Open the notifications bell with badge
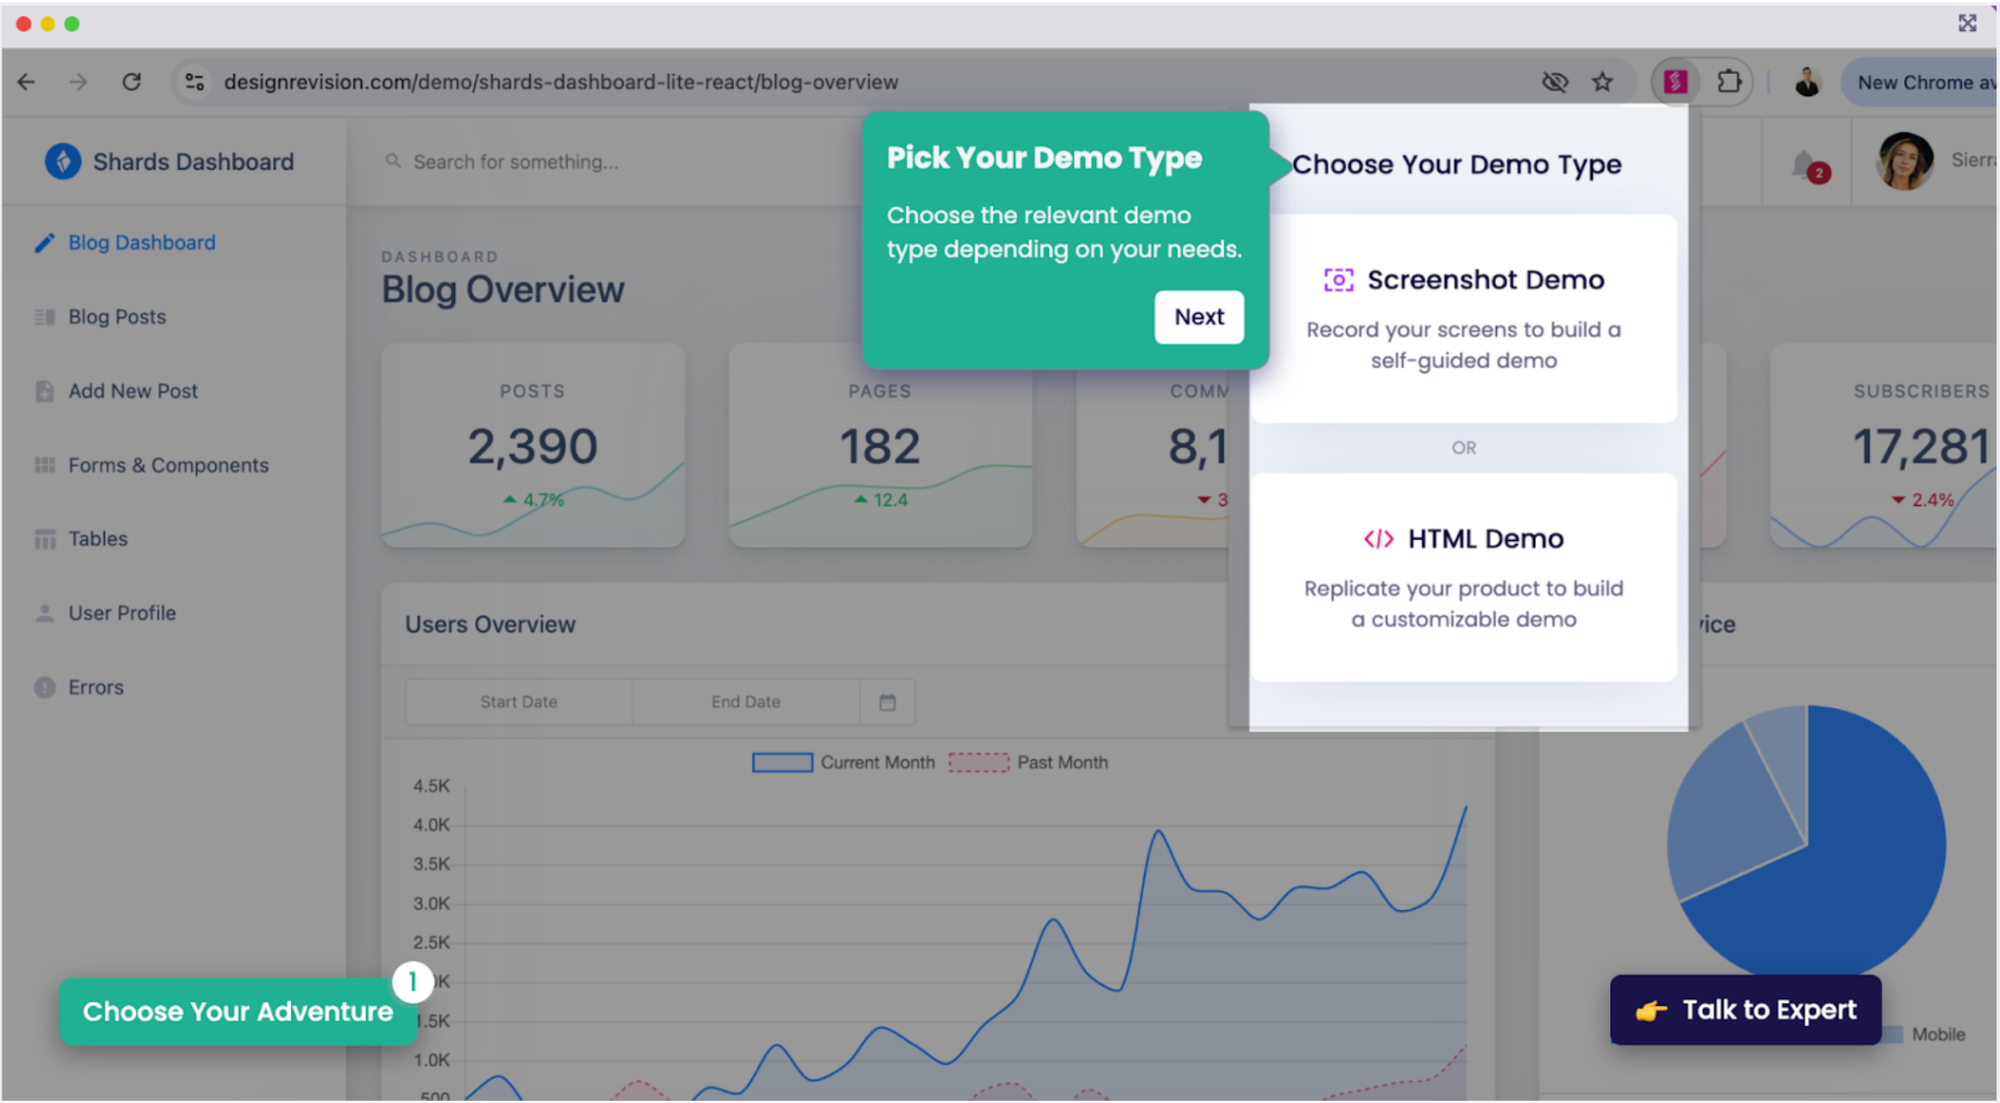Viewport: 2000px width, 1103px height. coord(1806,166)
